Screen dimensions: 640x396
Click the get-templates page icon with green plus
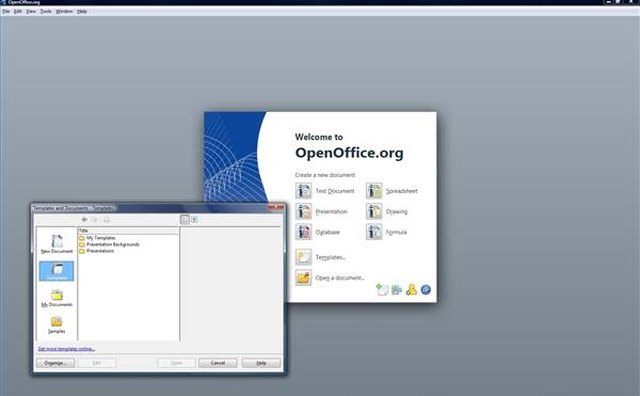(382, 289)
